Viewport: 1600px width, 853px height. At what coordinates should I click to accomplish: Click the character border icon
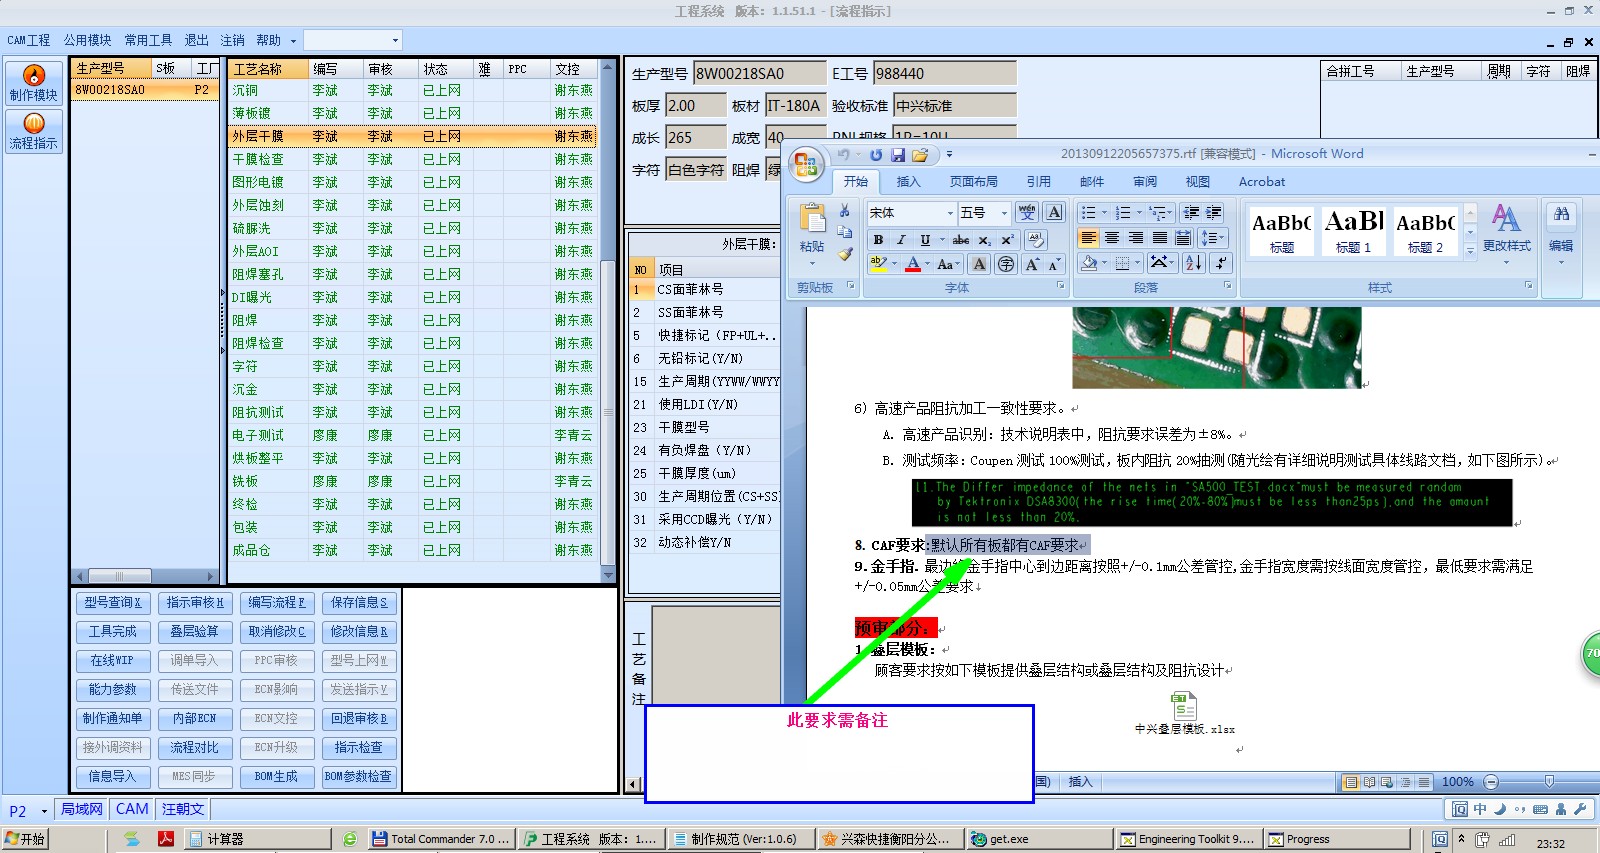1054,212
